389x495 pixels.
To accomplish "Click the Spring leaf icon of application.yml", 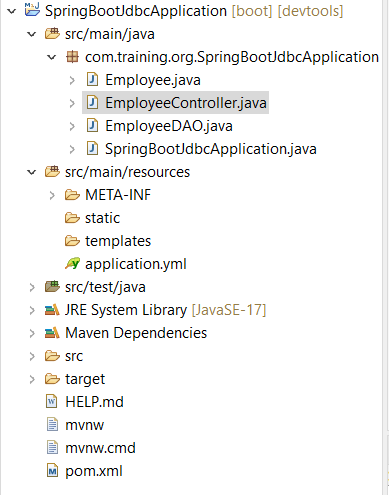I will 72,263.
